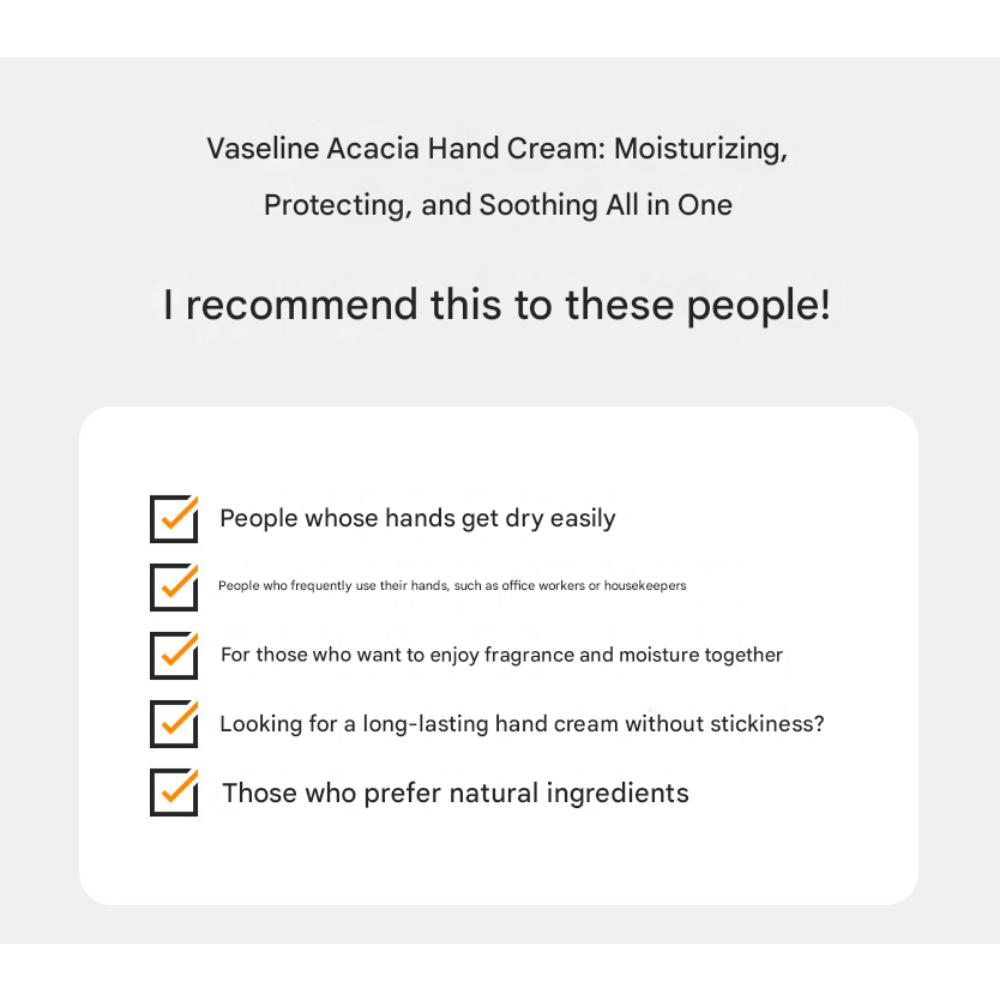
Task: Click empty white card area below the checklist
Action: pos(498,860)
